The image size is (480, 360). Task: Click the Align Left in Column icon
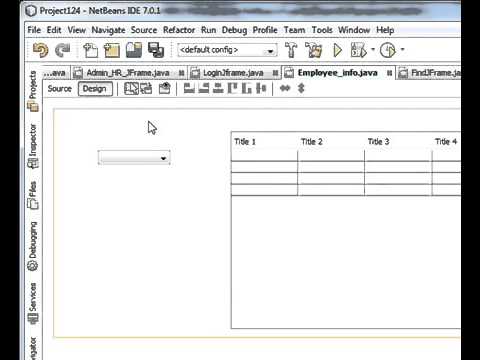pyautogui.click(x=189, y=88)
